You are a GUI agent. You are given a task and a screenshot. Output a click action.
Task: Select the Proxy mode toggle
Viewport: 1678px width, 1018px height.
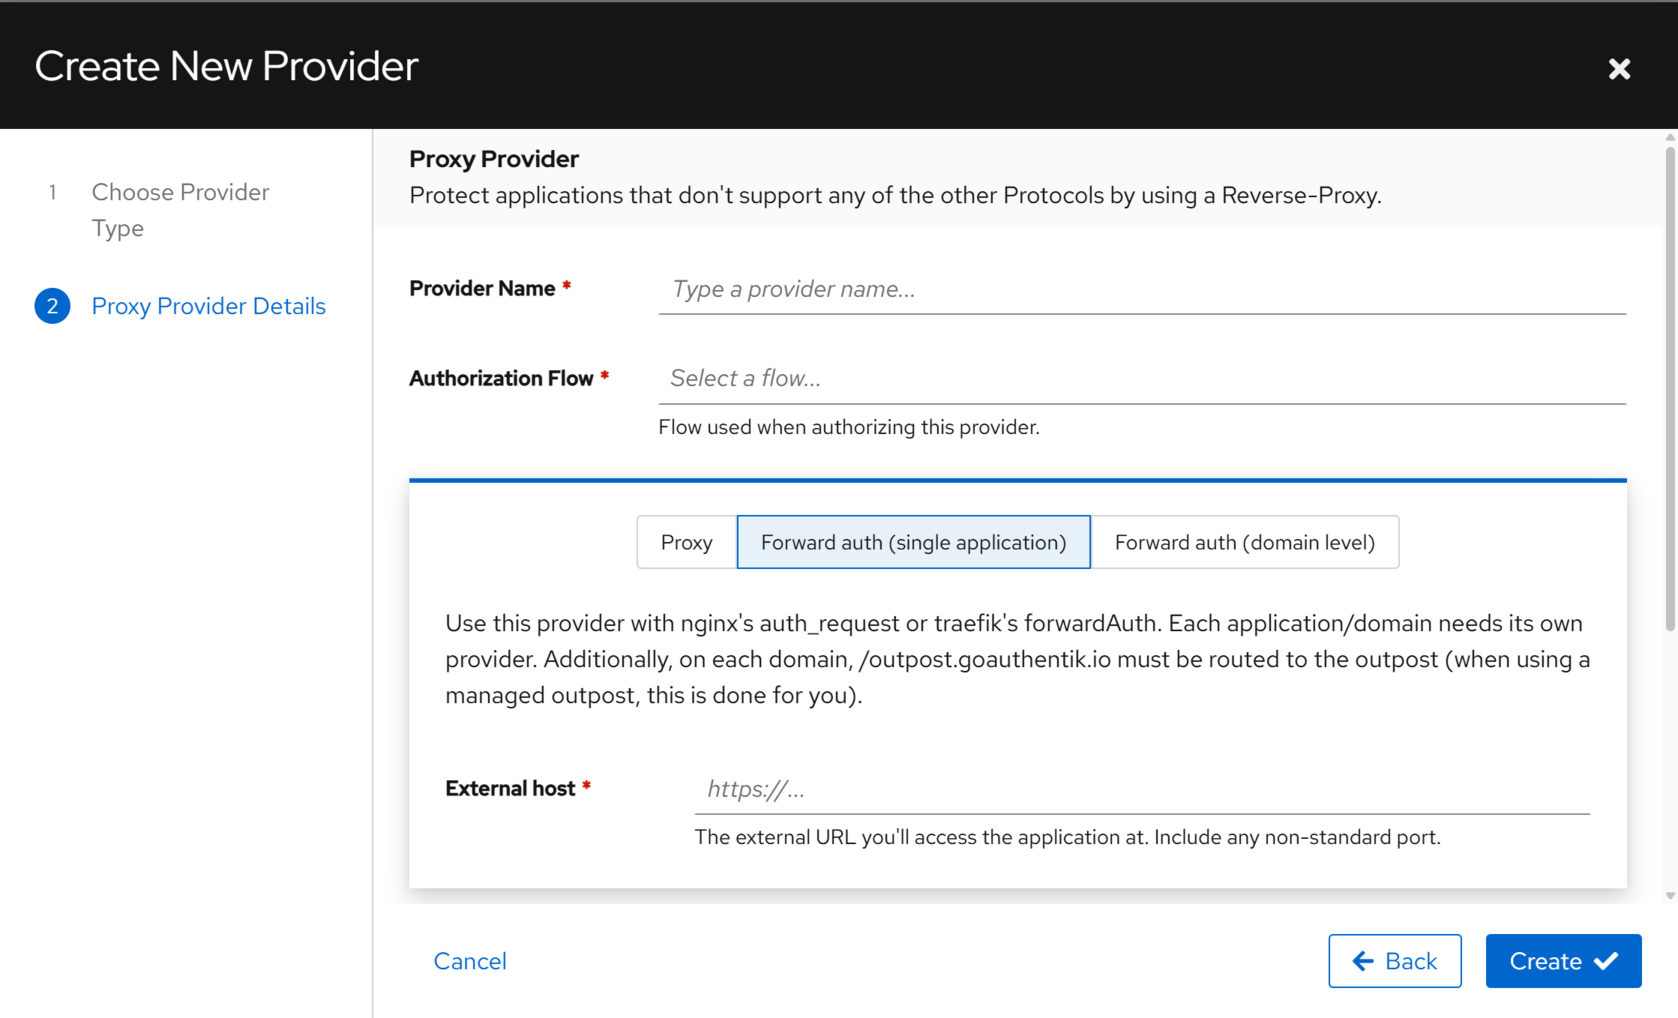tap(686, 542)
